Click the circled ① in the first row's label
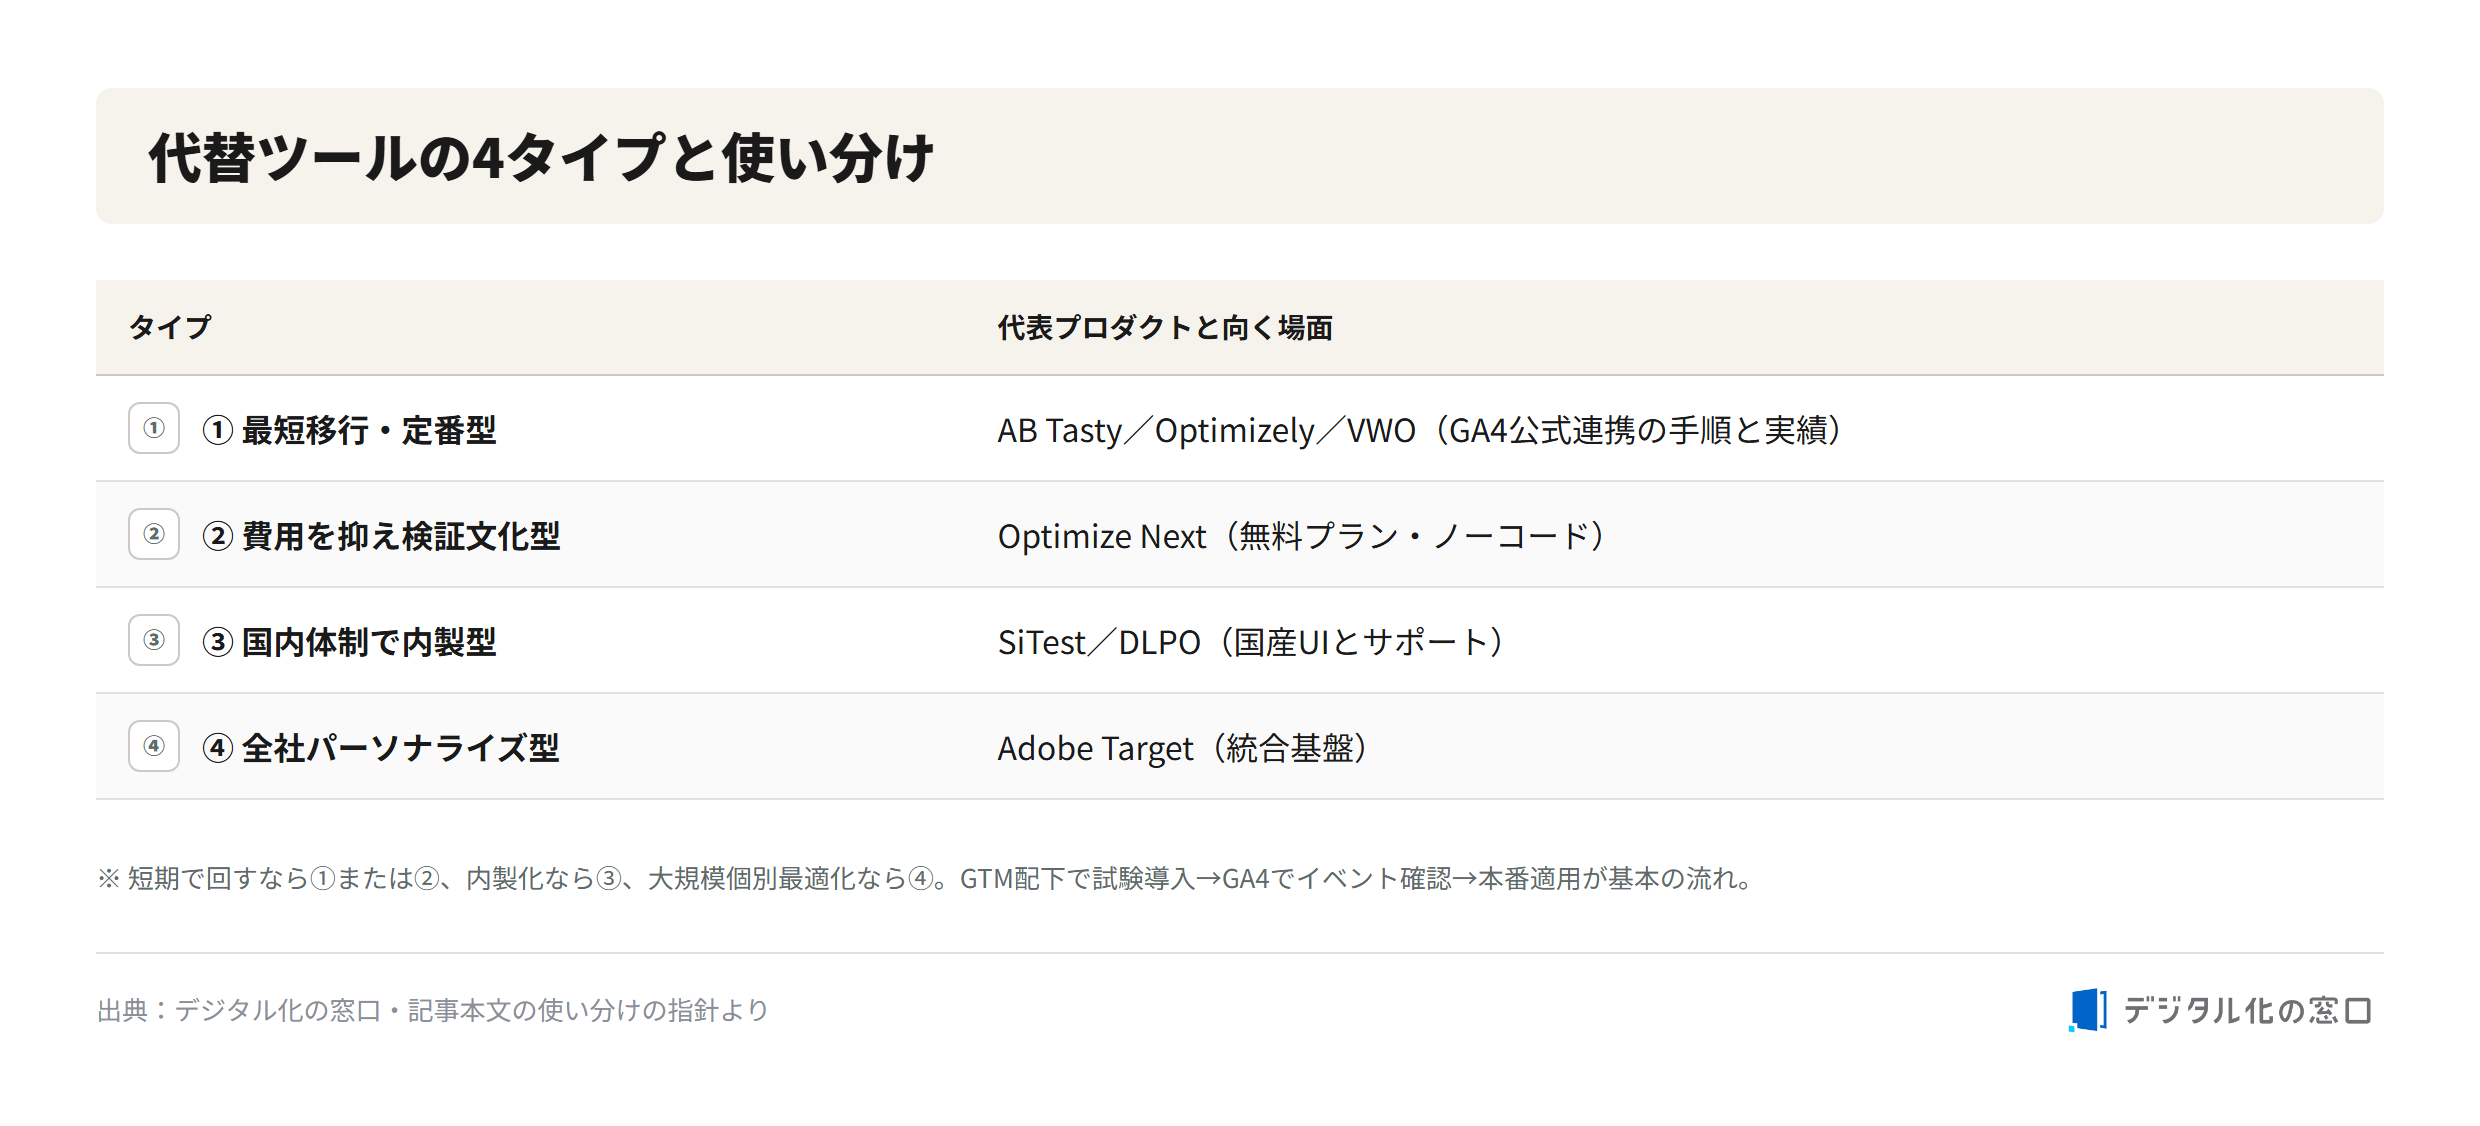The image size is (2480, 1126). pos(218,430)
